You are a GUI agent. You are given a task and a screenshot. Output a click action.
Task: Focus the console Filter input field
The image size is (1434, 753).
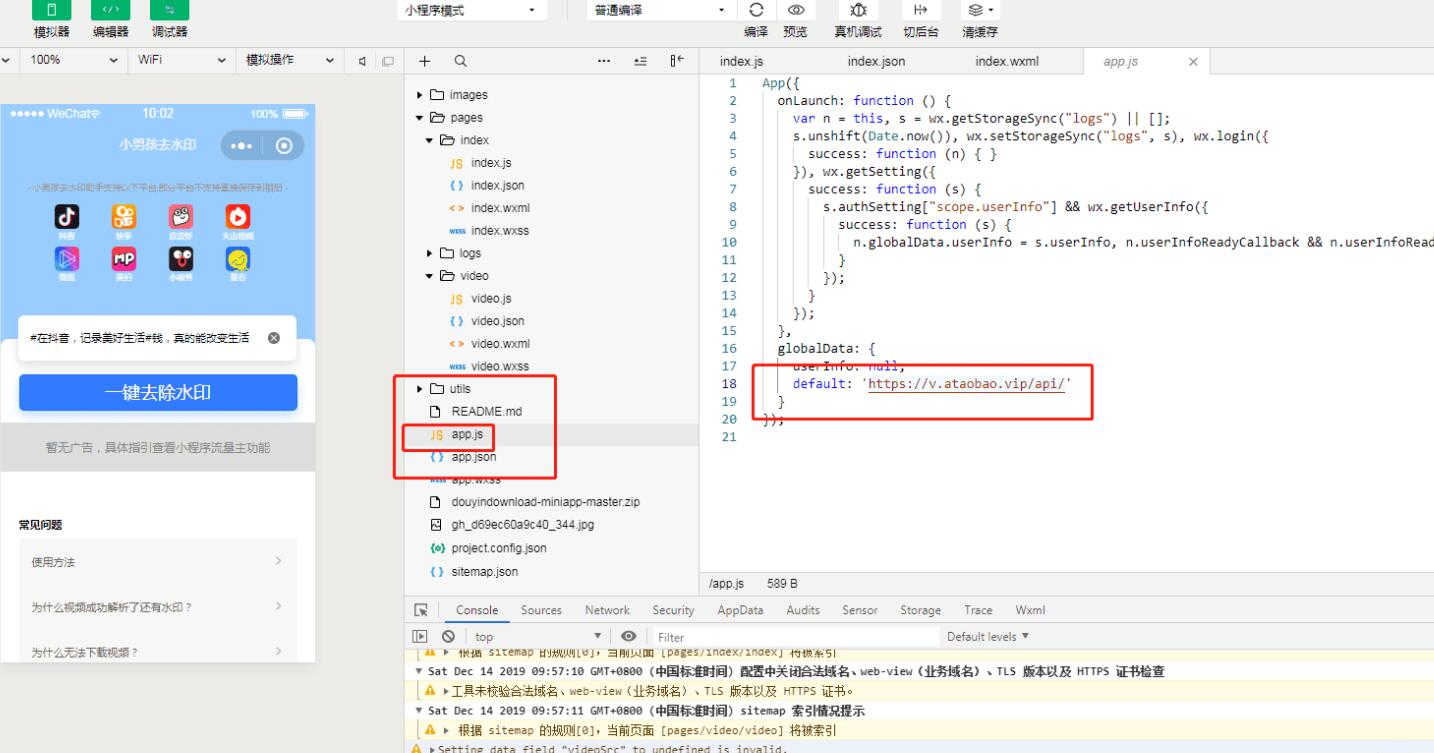tap(796, 637)
